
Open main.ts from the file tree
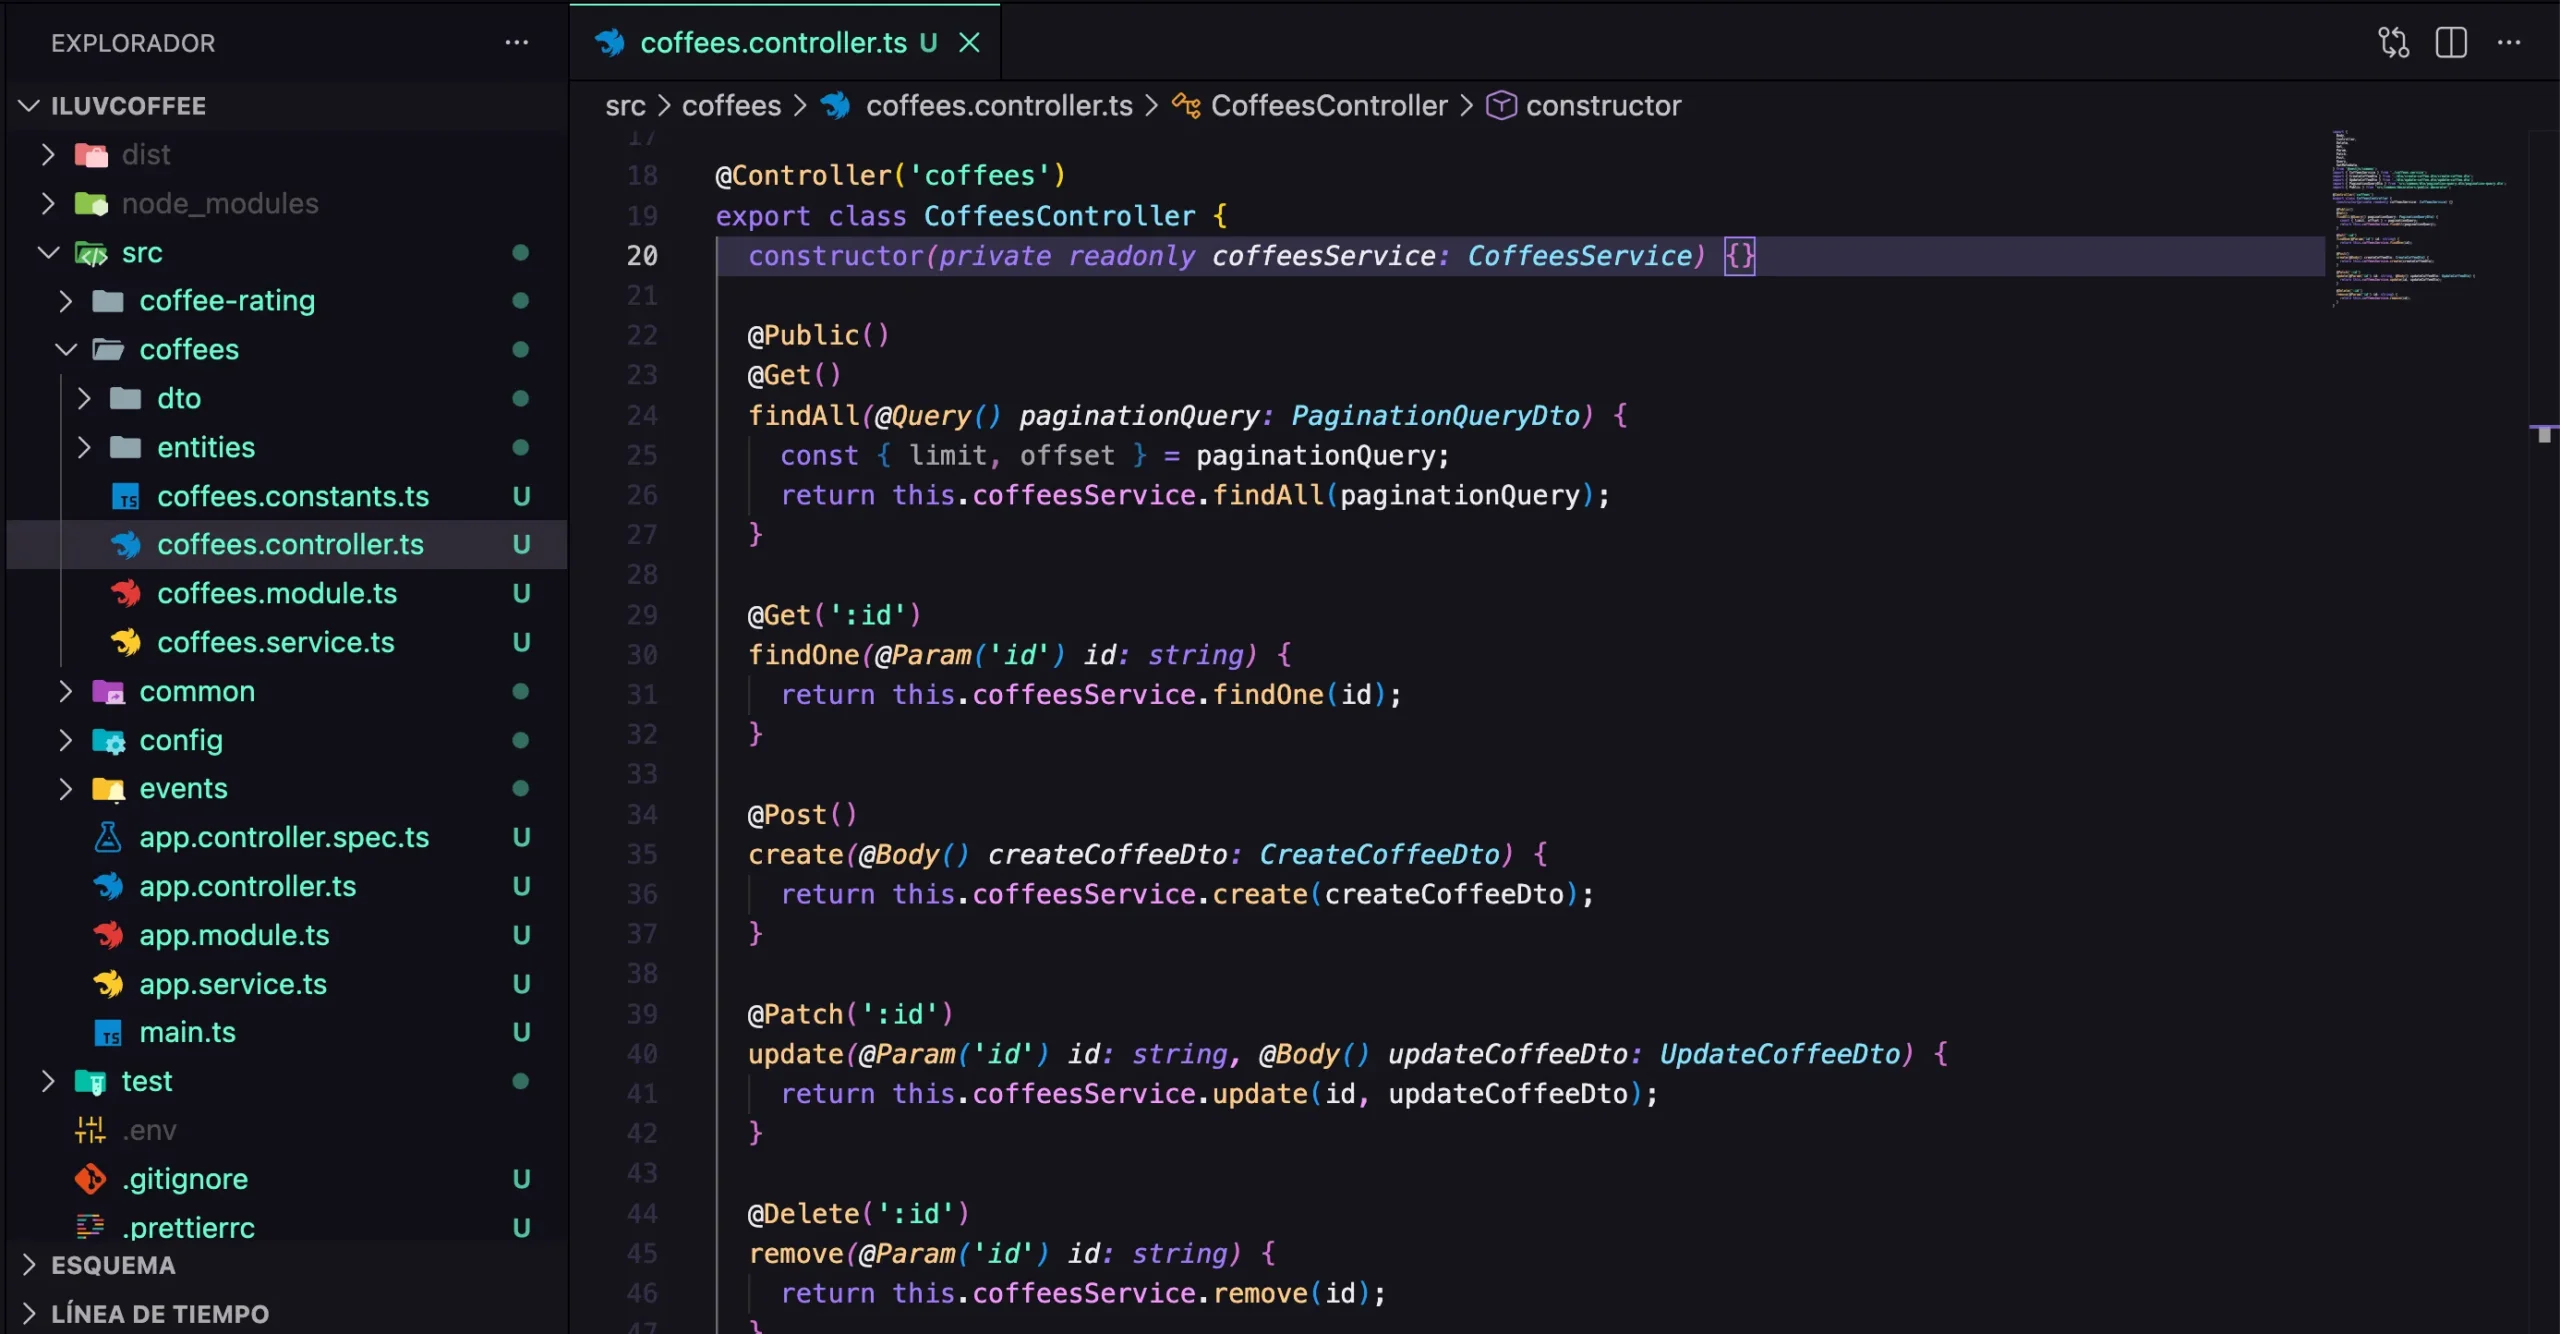pyautogui.click(x=187, y=1032)
